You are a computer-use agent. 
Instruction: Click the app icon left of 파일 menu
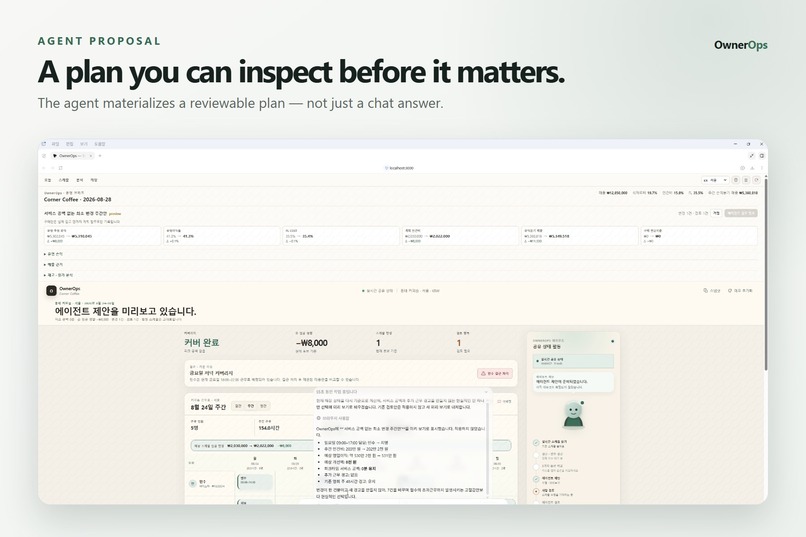point(44,144)
